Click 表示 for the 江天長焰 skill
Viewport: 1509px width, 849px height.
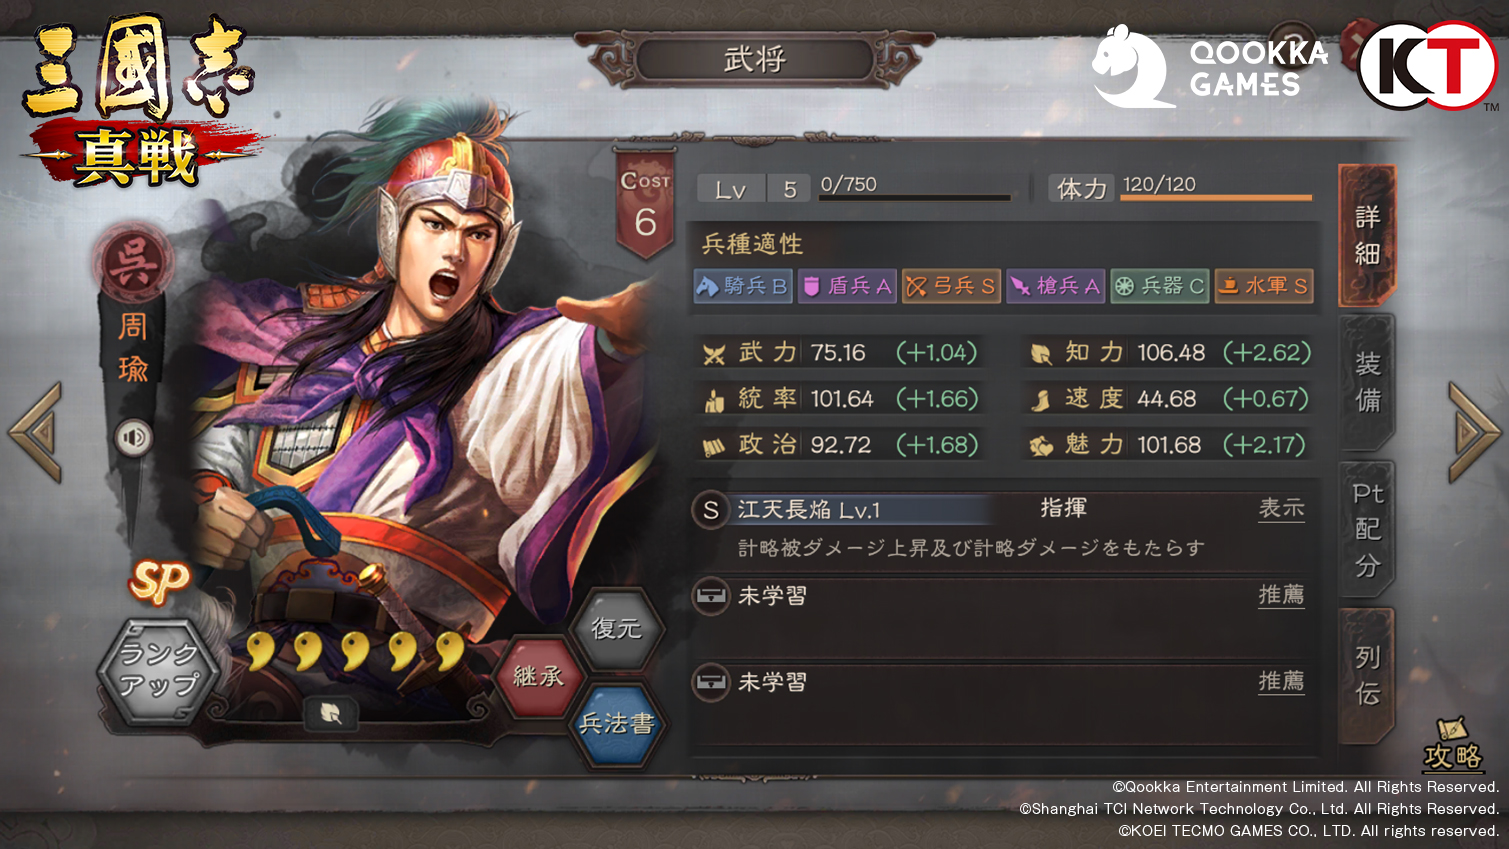(1281, 508)
